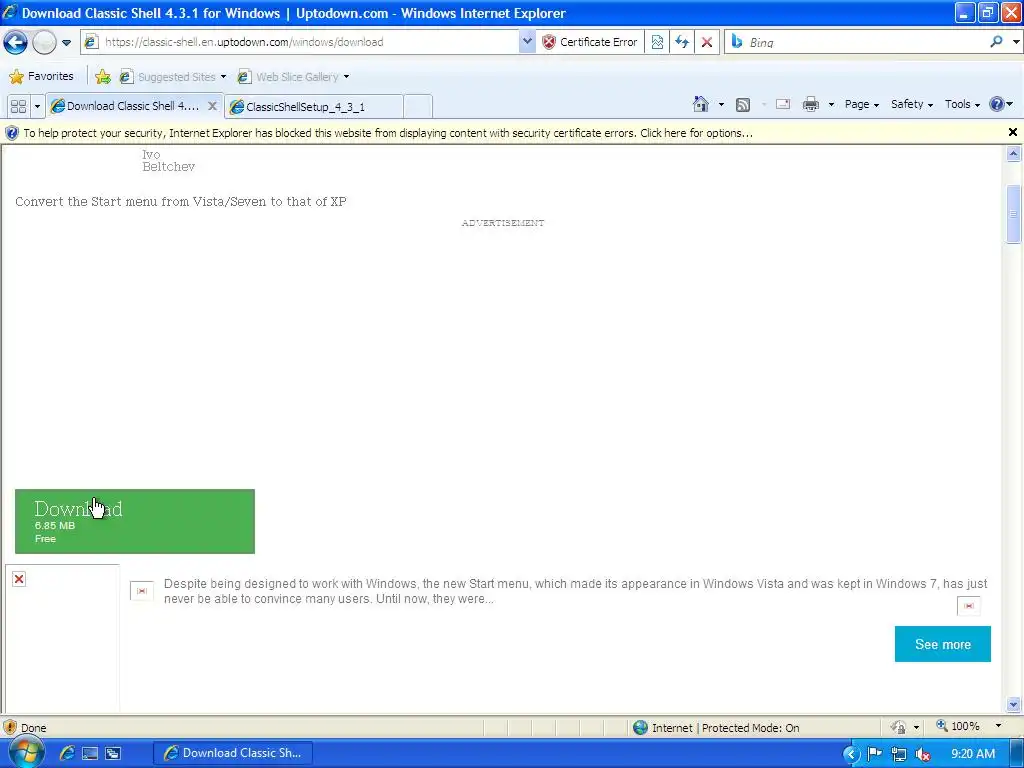Click the Read Mail icon
The width and height of the screenshot is (1024, 768).
click(x=782, y=104)
